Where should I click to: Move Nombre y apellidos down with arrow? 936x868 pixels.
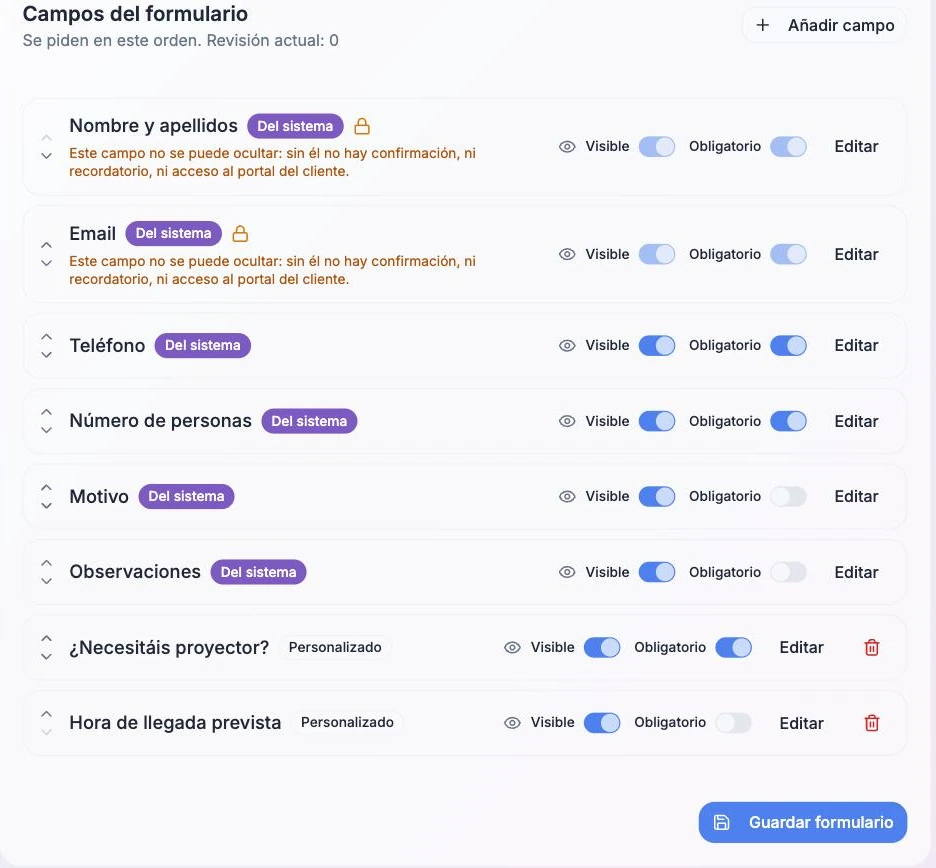46,155
